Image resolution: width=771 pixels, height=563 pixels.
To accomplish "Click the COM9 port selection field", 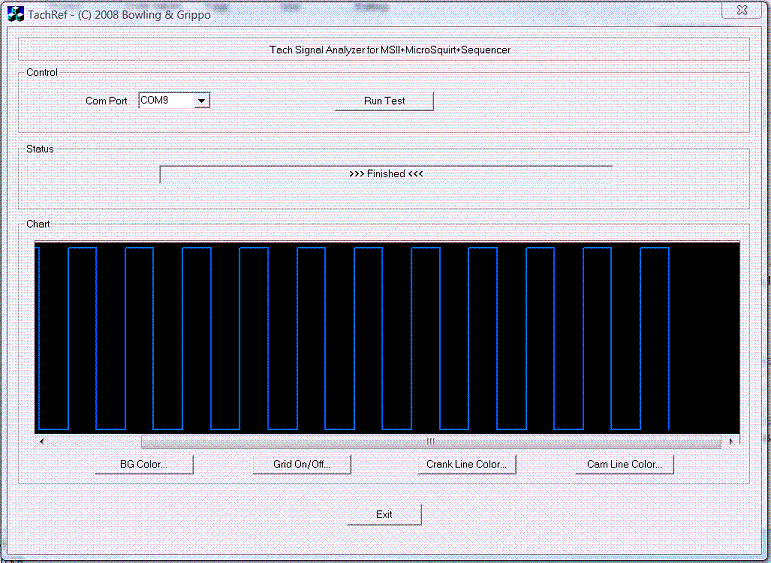I will click(x=175, y=101).
